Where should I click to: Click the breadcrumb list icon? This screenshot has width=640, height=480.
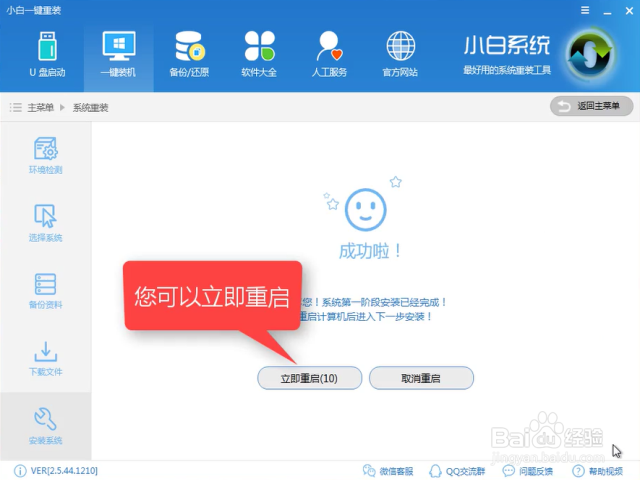pyautogui.click(x=16, y=107)
